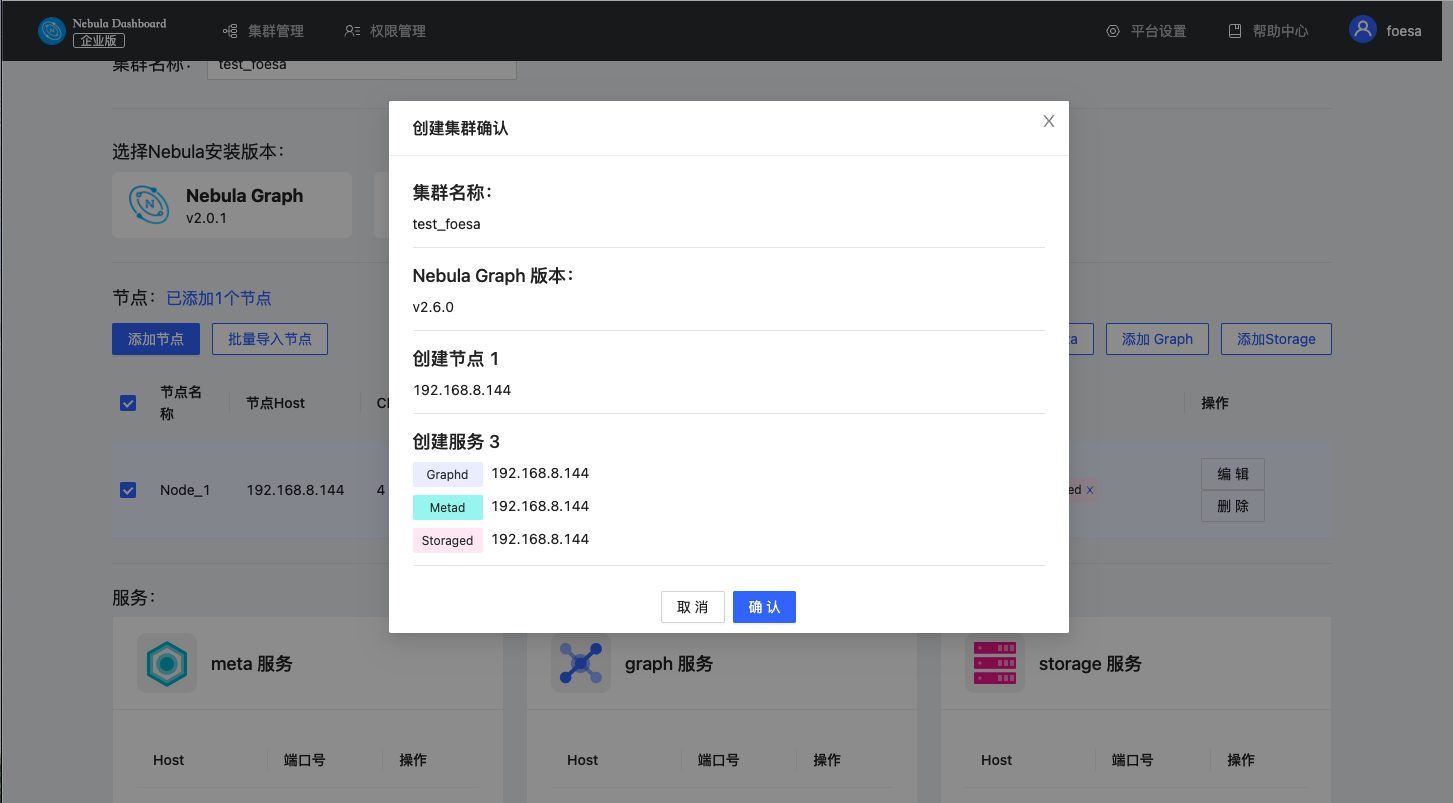1453x803 pixels.
Task: Click the 添加节点 button
Action: (156, 339)
